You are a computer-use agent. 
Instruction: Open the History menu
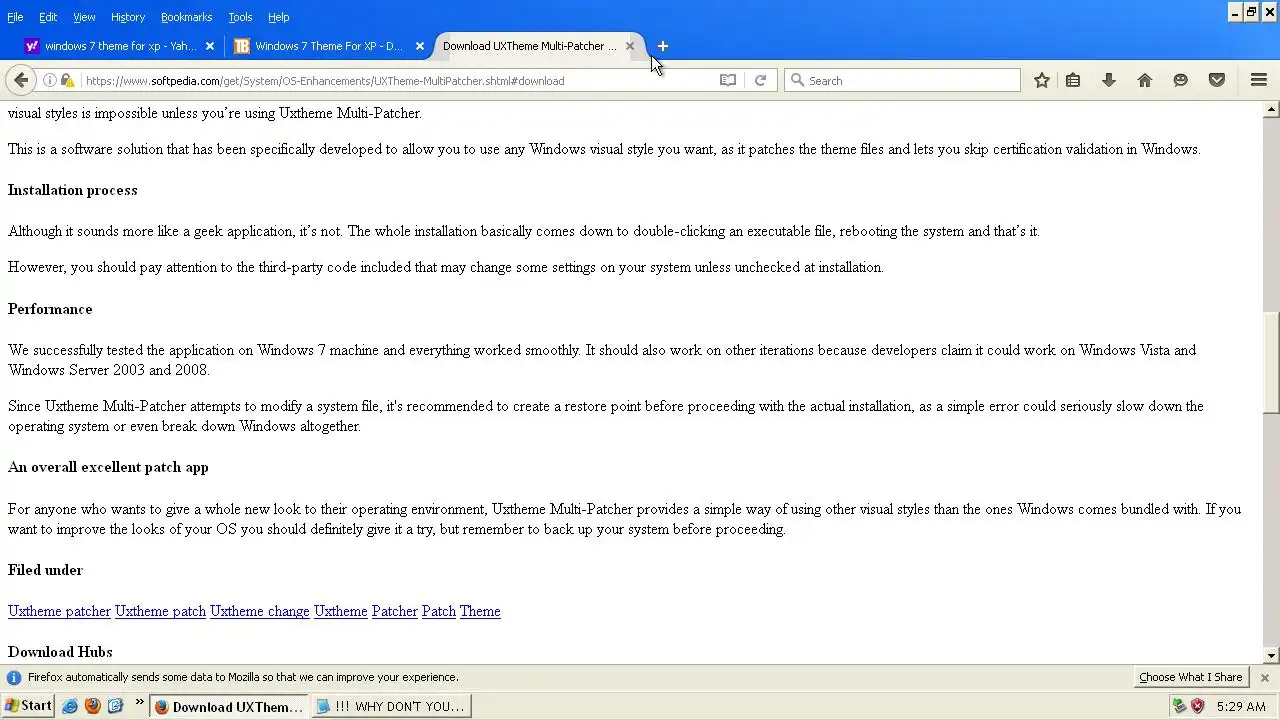(x=128, y=17)
